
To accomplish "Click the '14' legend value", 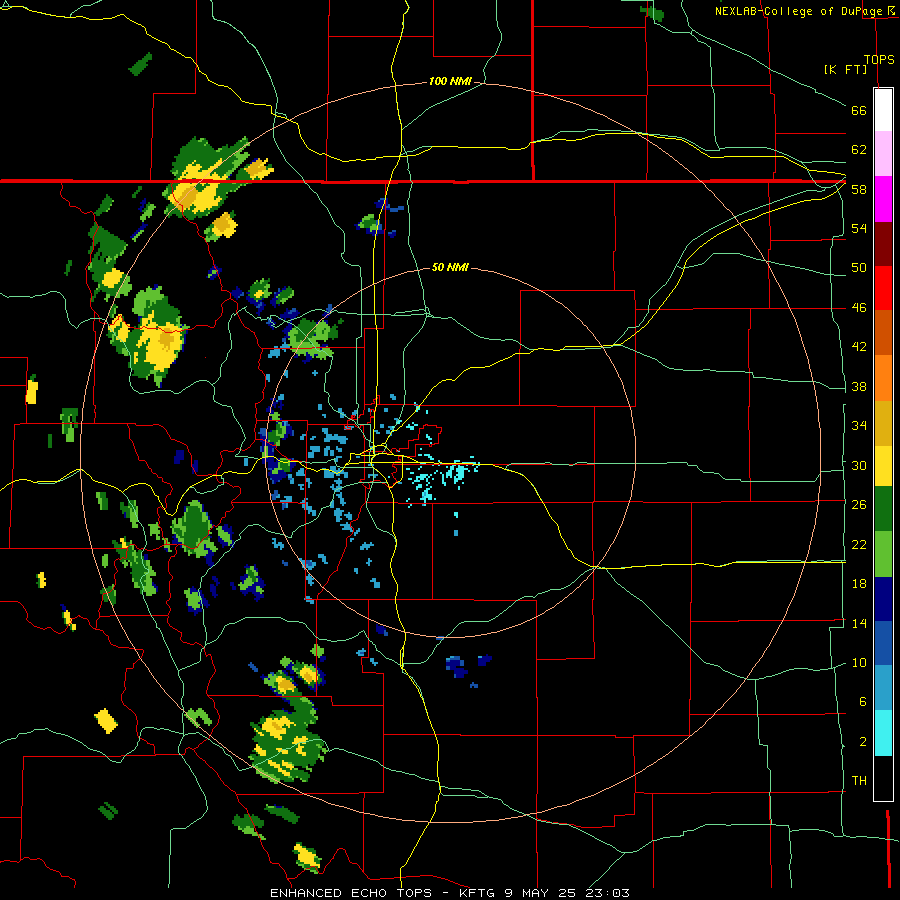I will pos(859,623).
